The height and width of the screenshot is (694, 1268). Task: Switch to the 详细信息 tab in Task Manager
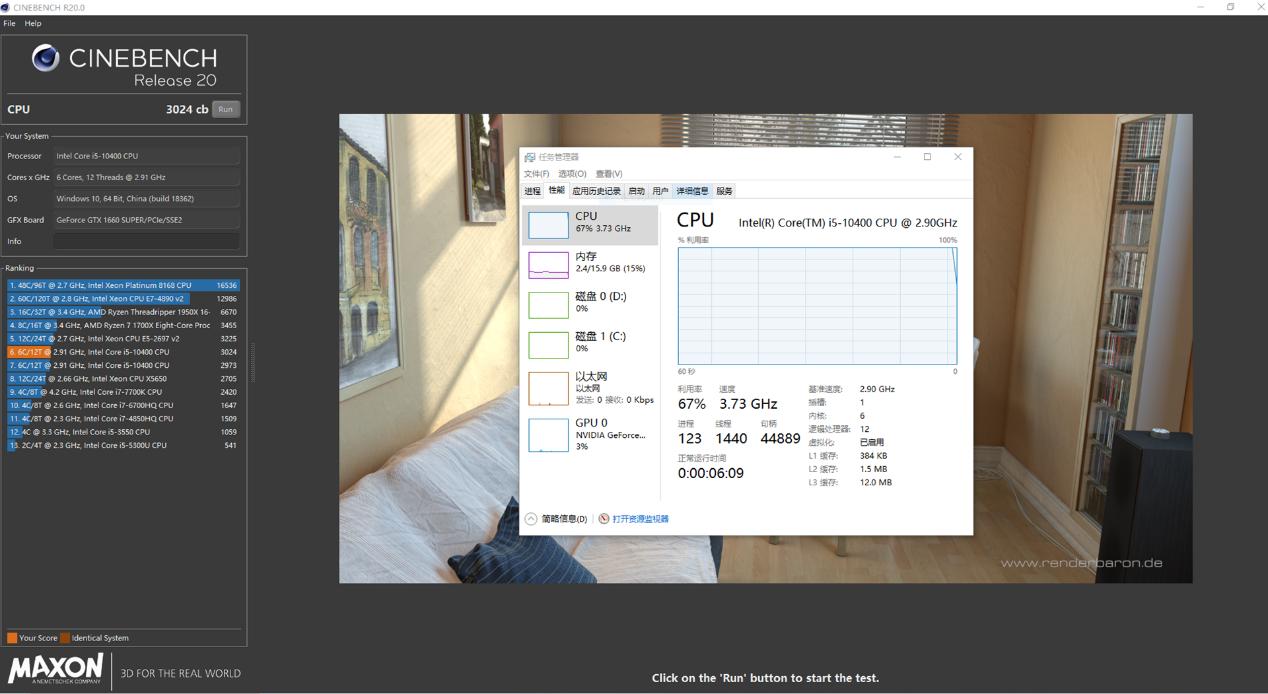[692, 191]
